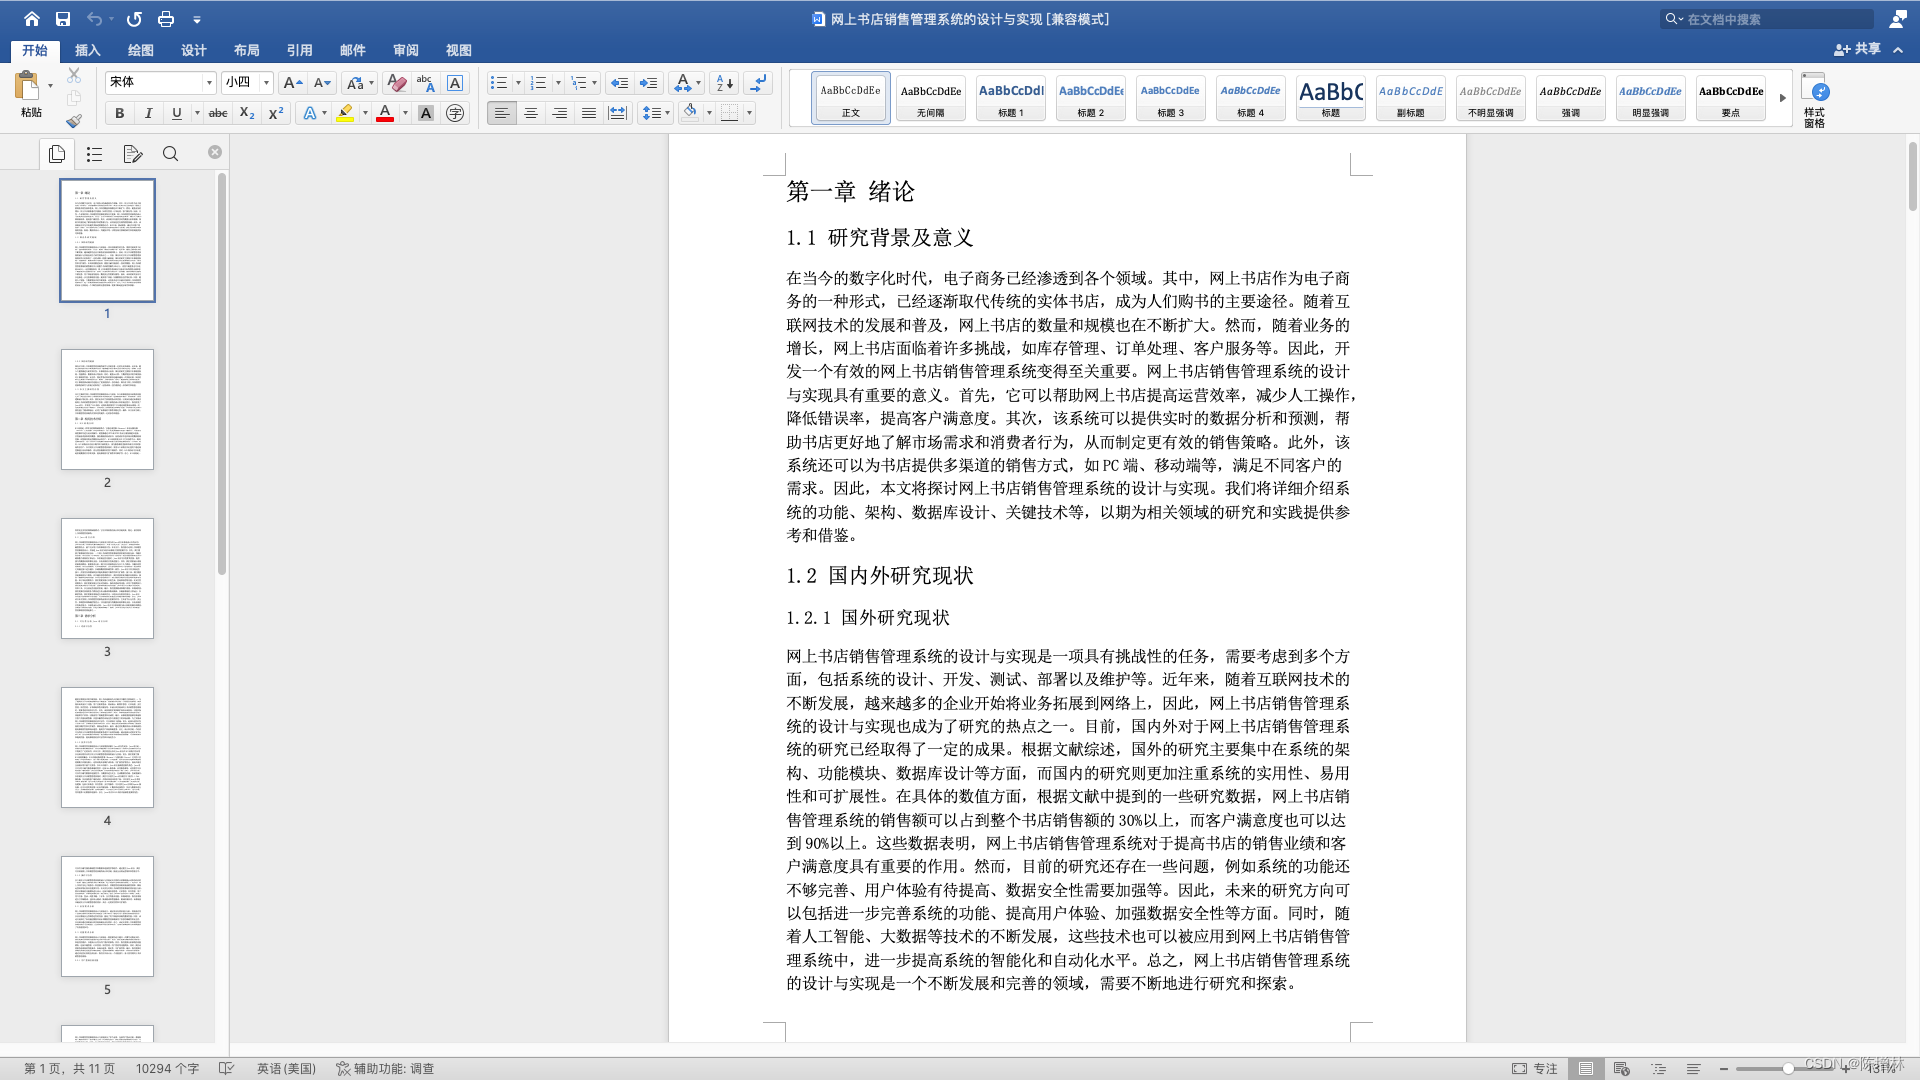The width and height of the screenshot is (1920, 1080).
Task: Toggle italic formatting
Action: coord(148,113)
